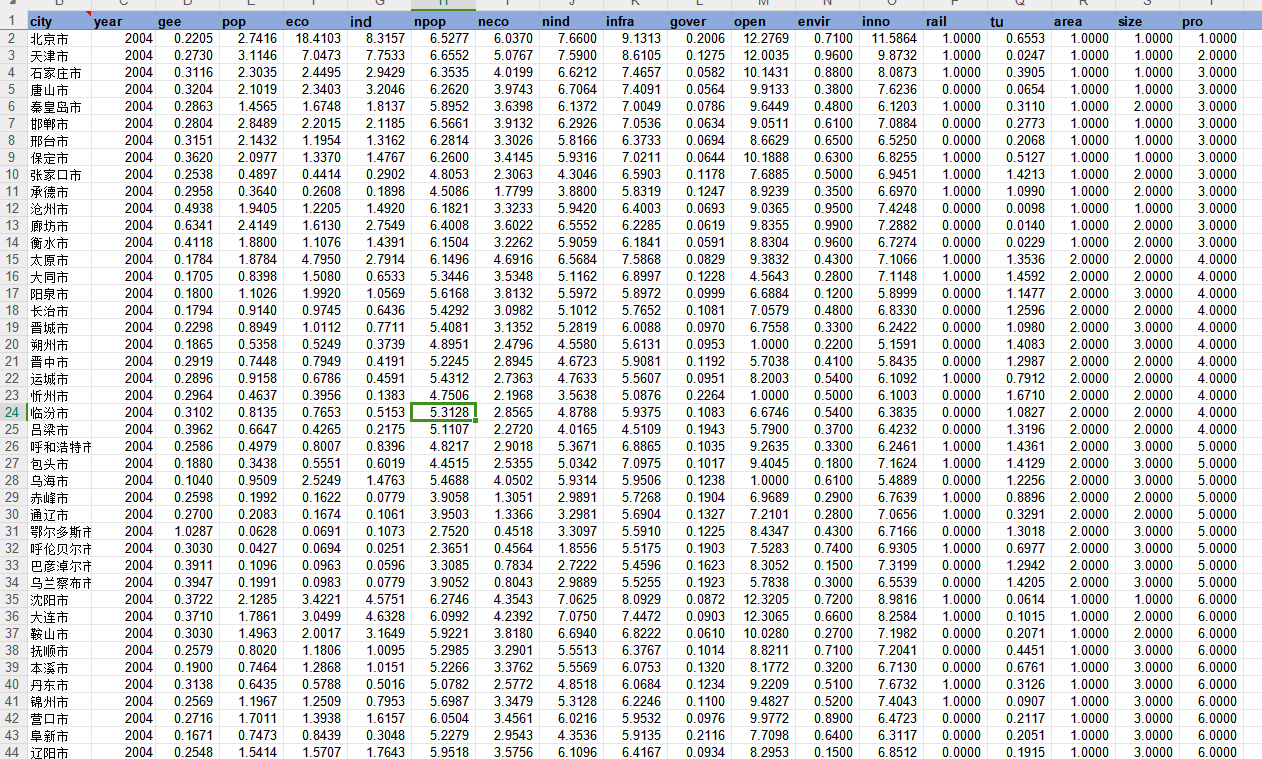Image resolution: width=1262 pixels, height=759 pixels.
Task: Click the 'gover' header cell
Action: coord(699,22)
